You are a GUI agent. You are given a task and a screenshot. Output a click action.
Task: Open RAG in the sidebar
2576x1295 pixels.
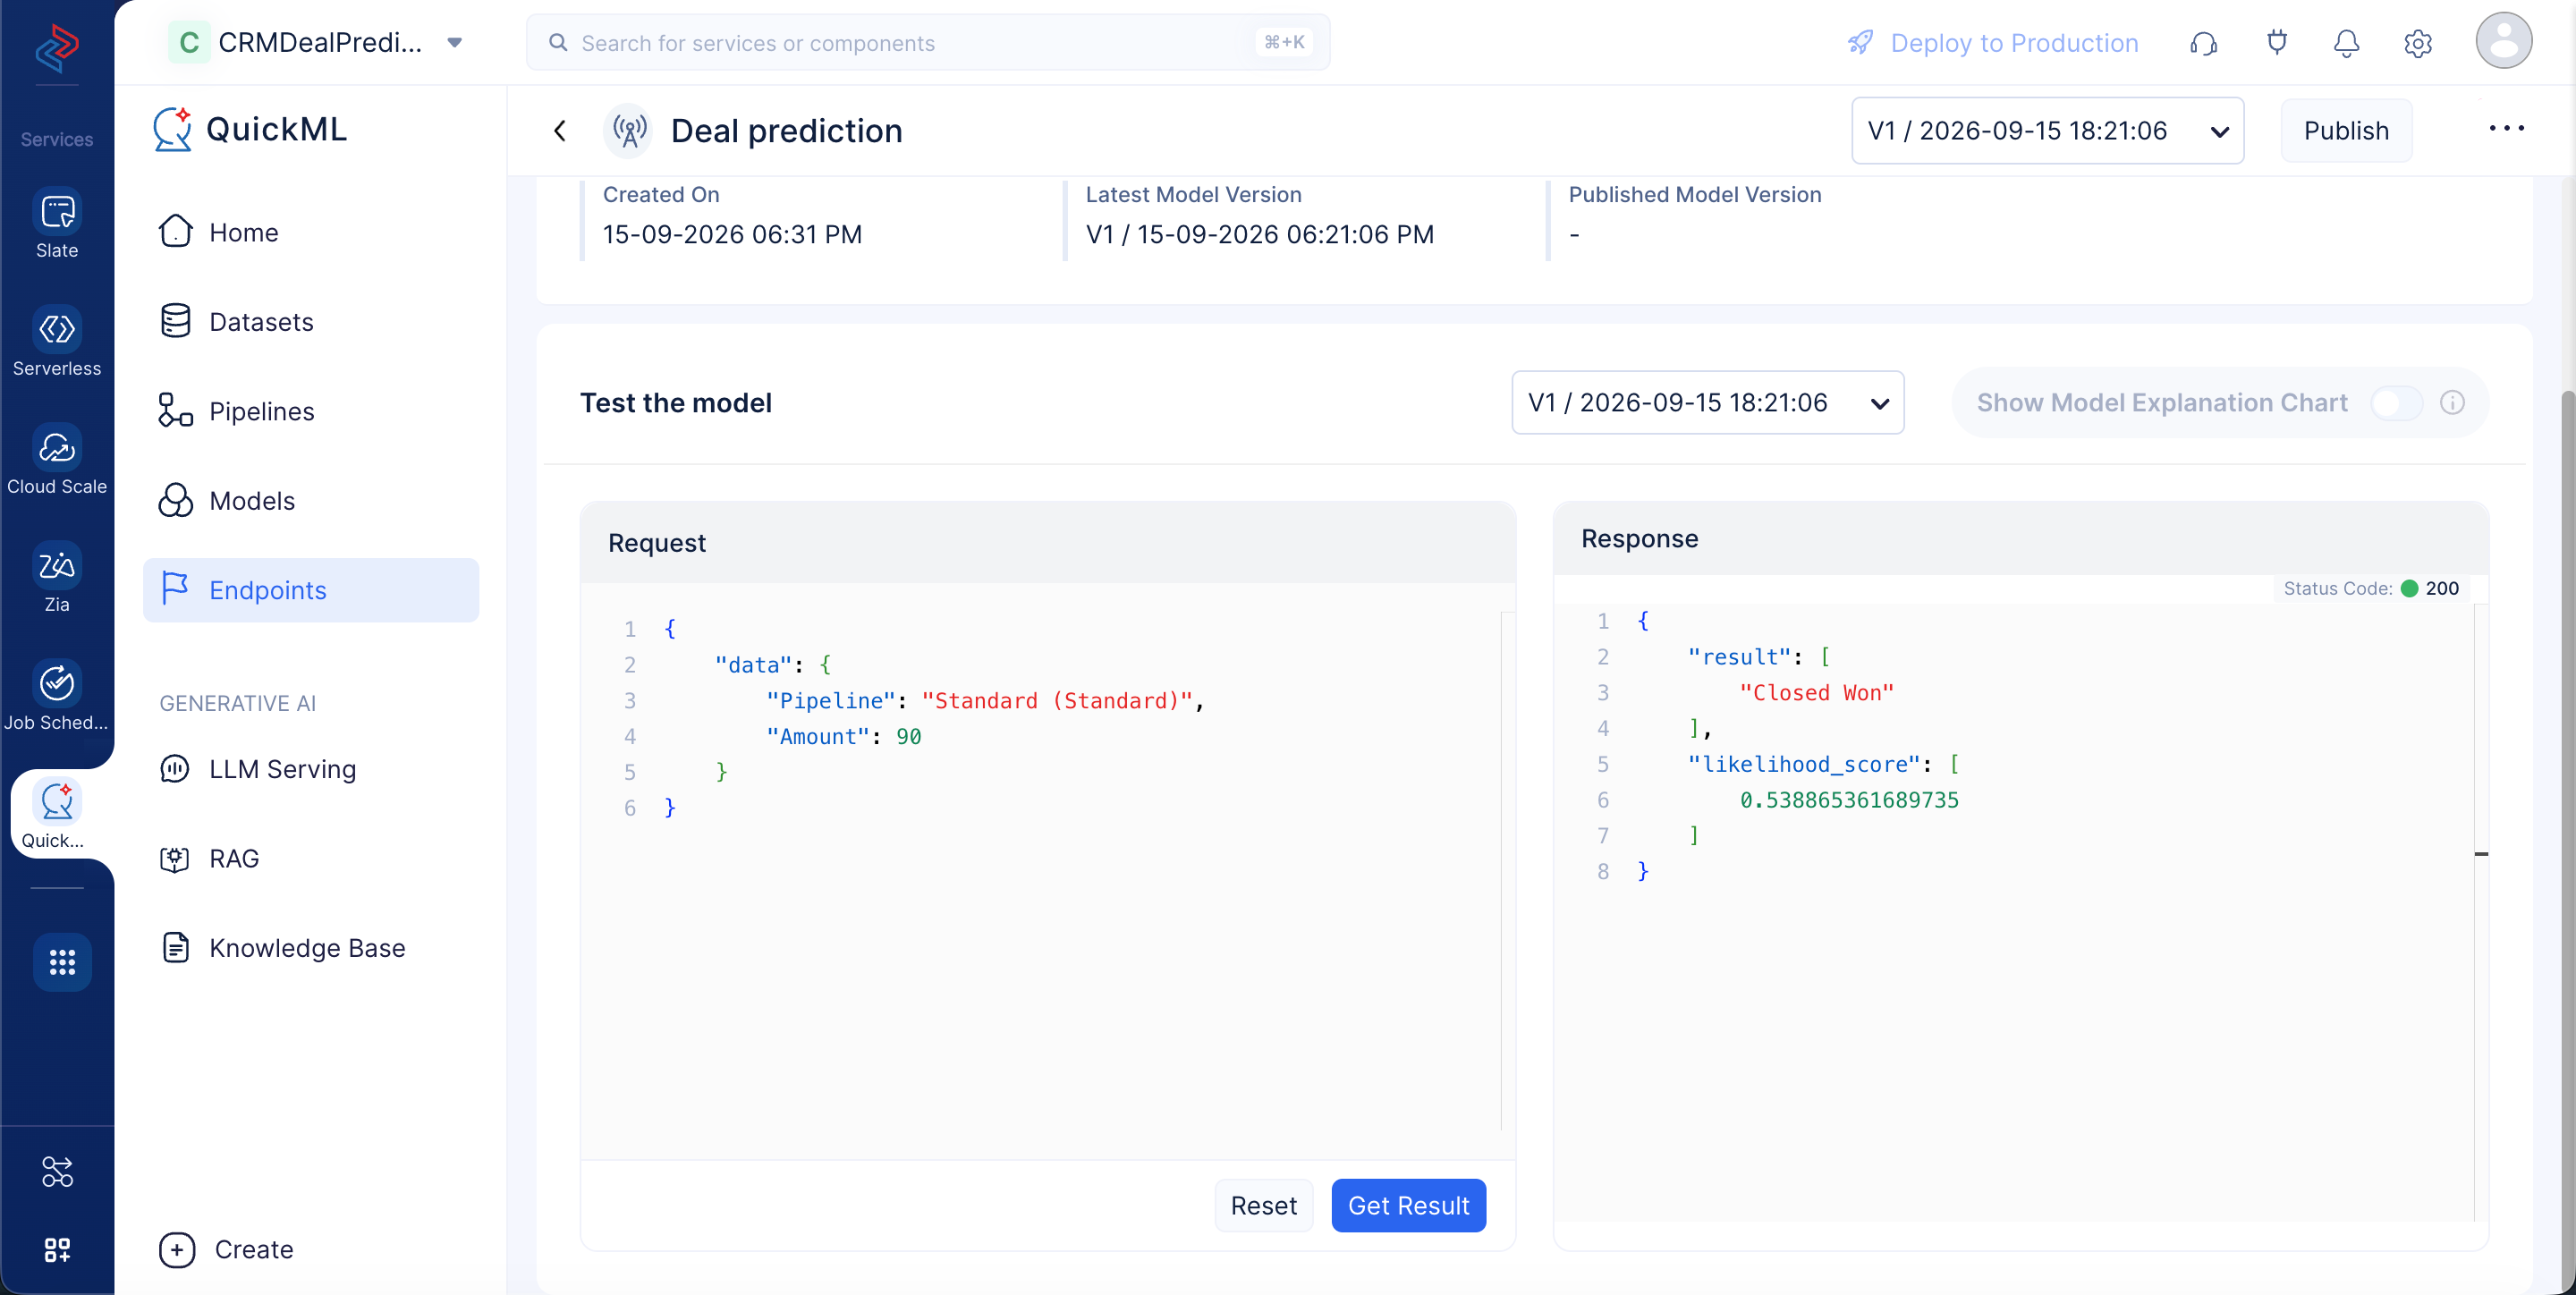pos(311,858)
